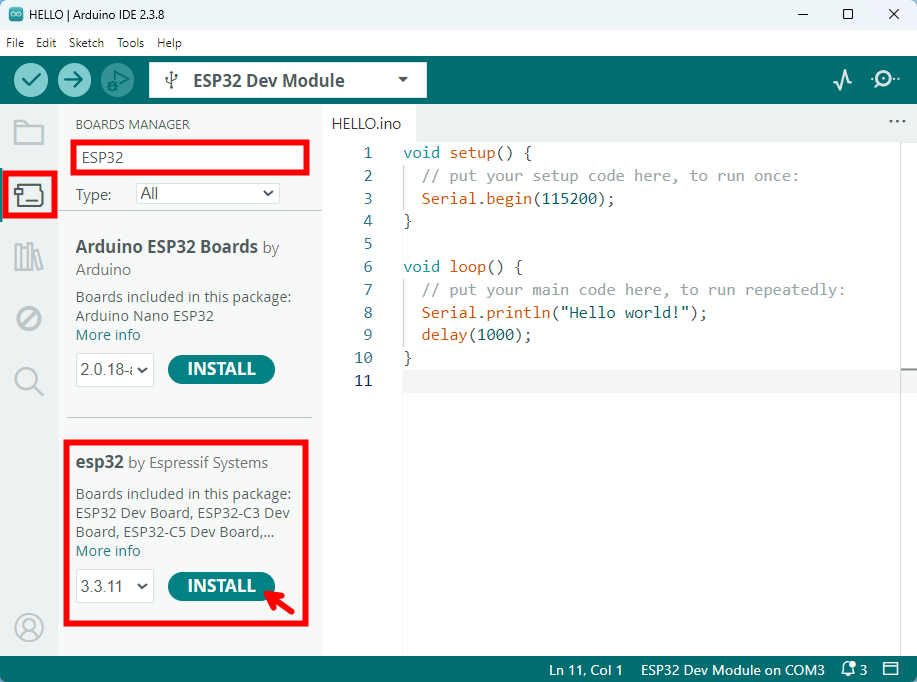The image size is (917, 682).
Task: Click the ESP32 Dev Module on COM3 status
Action: click(x=733, y=670)
